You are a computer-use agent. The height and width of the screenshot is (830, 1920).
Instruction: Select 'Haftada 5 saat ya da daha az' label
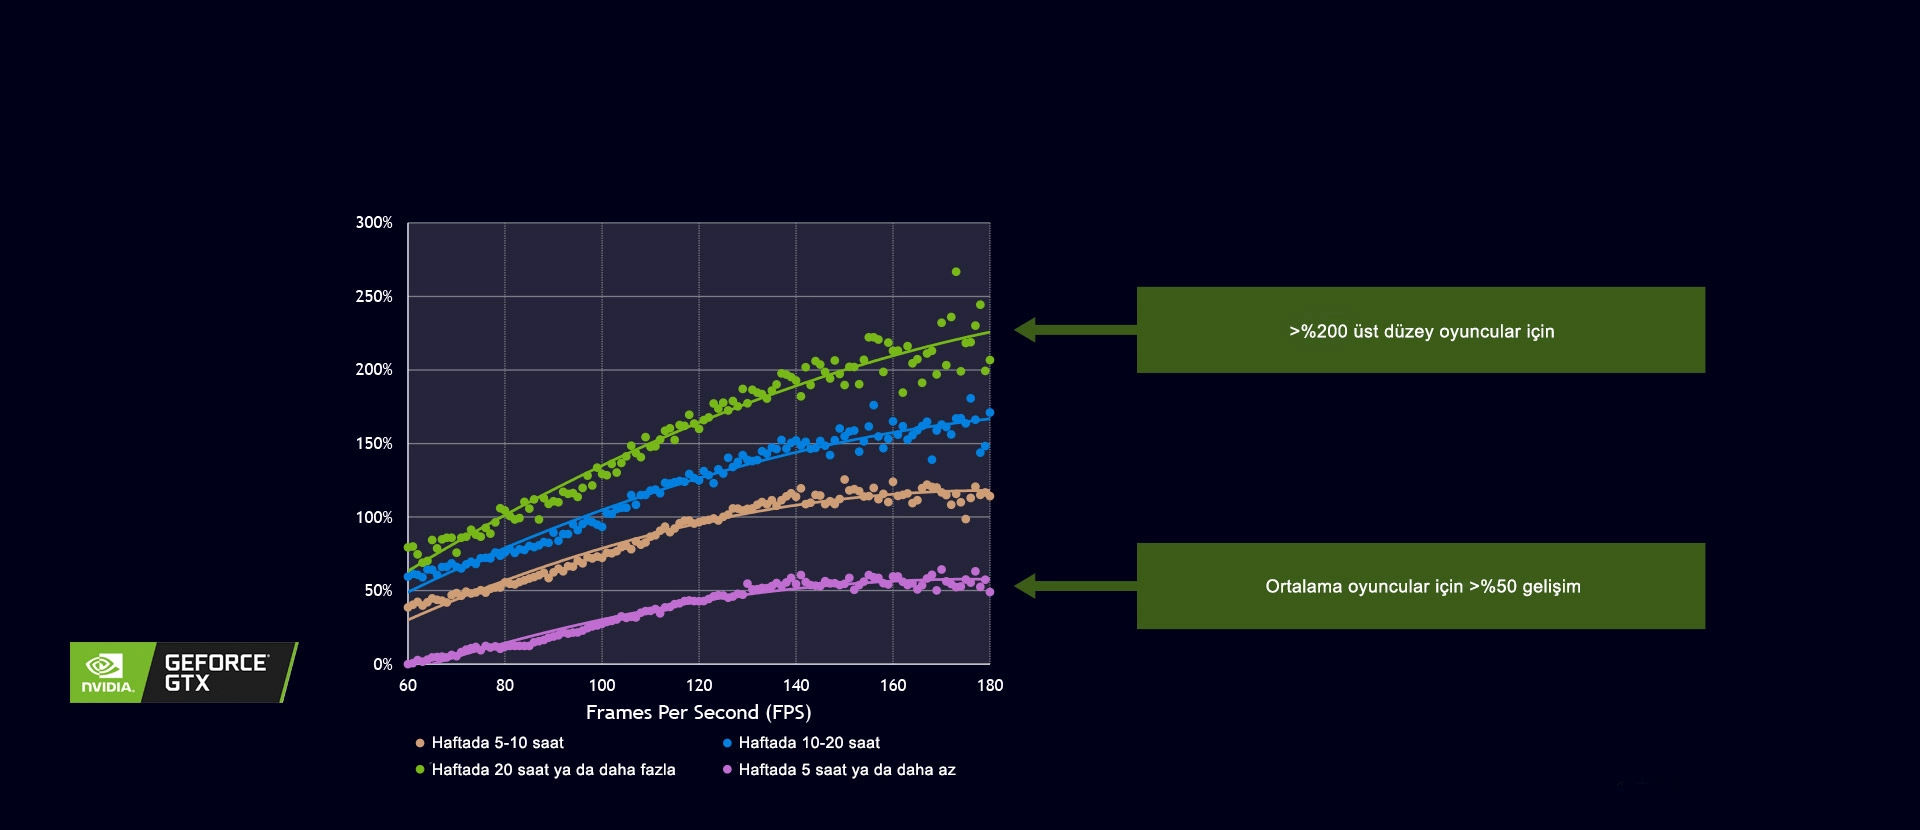(847, 770)
